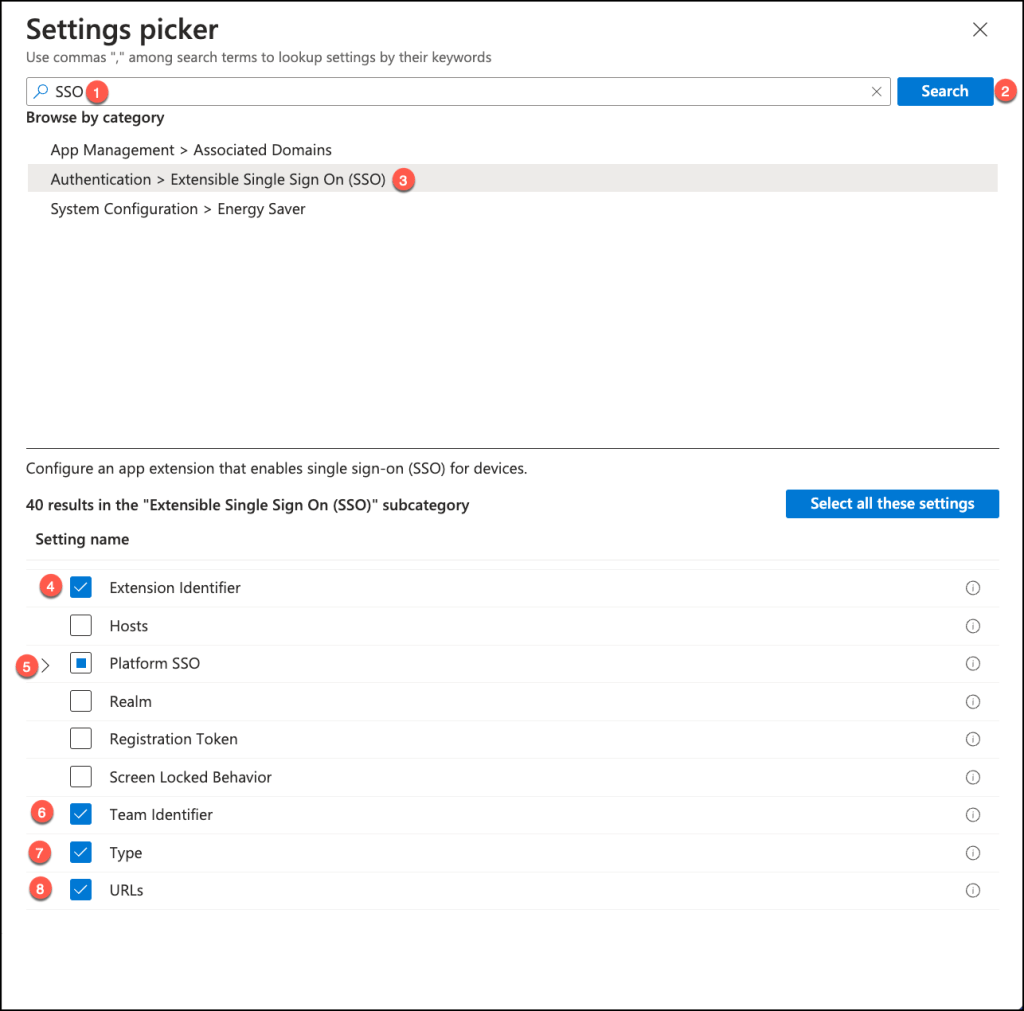
Task: Click the Search button
Action: coord(944,91)
